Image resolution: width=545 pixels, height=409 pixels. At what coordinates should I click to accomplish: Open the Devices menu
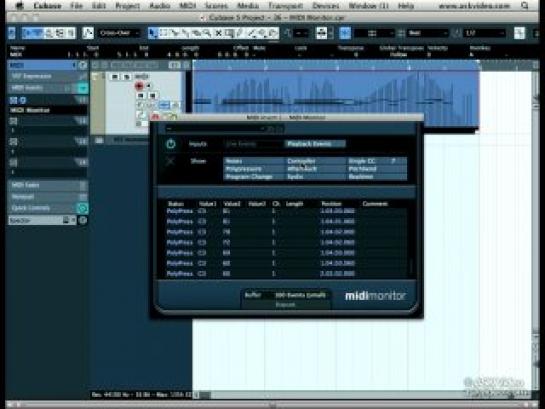click(x=326, y=6)
